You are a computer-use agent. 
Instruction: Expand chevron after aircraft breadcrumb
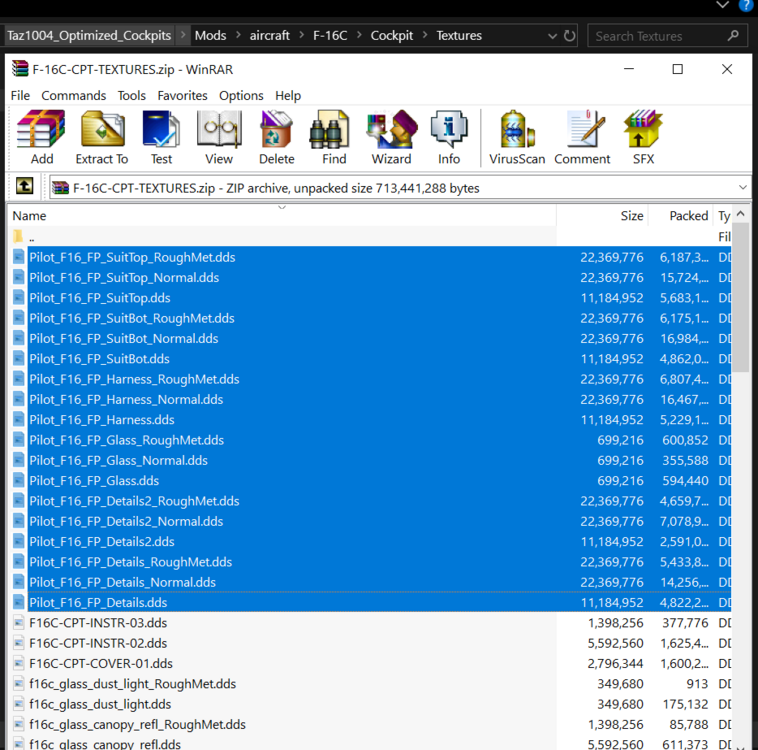tap(301, 35)
